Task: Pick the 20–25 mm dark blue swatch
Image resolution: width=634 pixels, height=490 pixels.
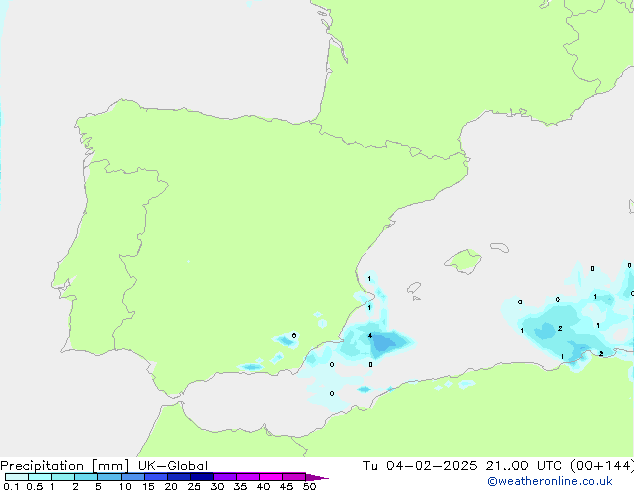Action: pyautogui.click(x=179, y=477)
